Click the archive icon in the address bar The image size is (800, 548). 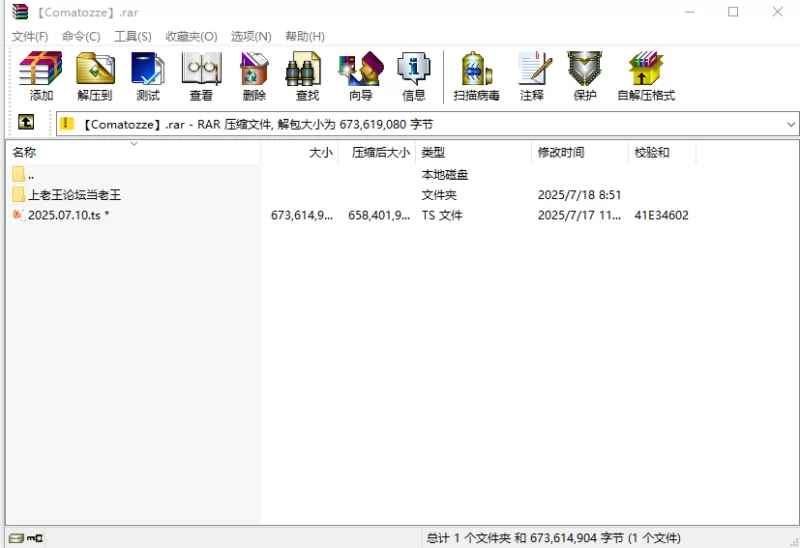pos(67,124)
